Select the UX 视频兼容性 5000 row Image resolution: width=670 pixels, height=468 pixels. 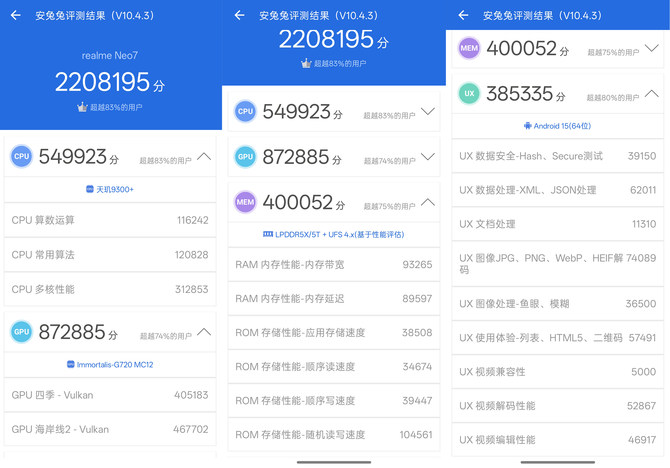tap(558, 372)
